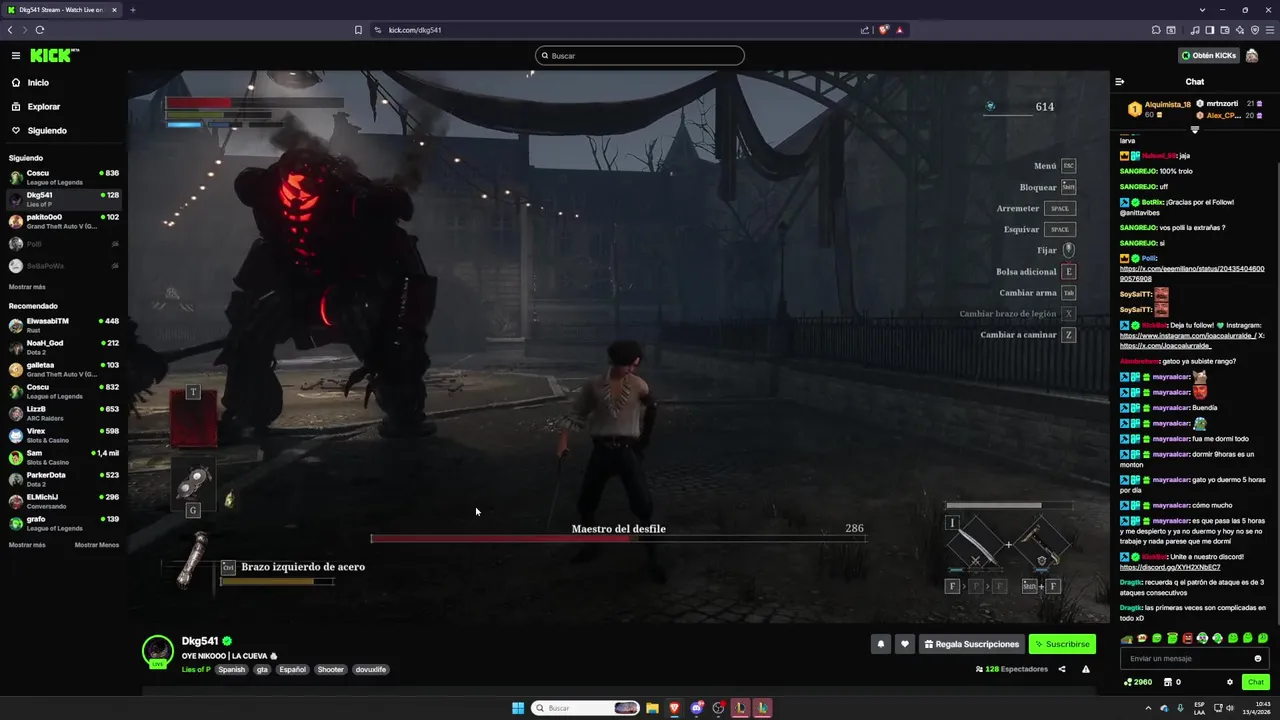Open ElwasabiTM Rust recommended channel
Viewport: 1280px width, 720px height.
64,325
